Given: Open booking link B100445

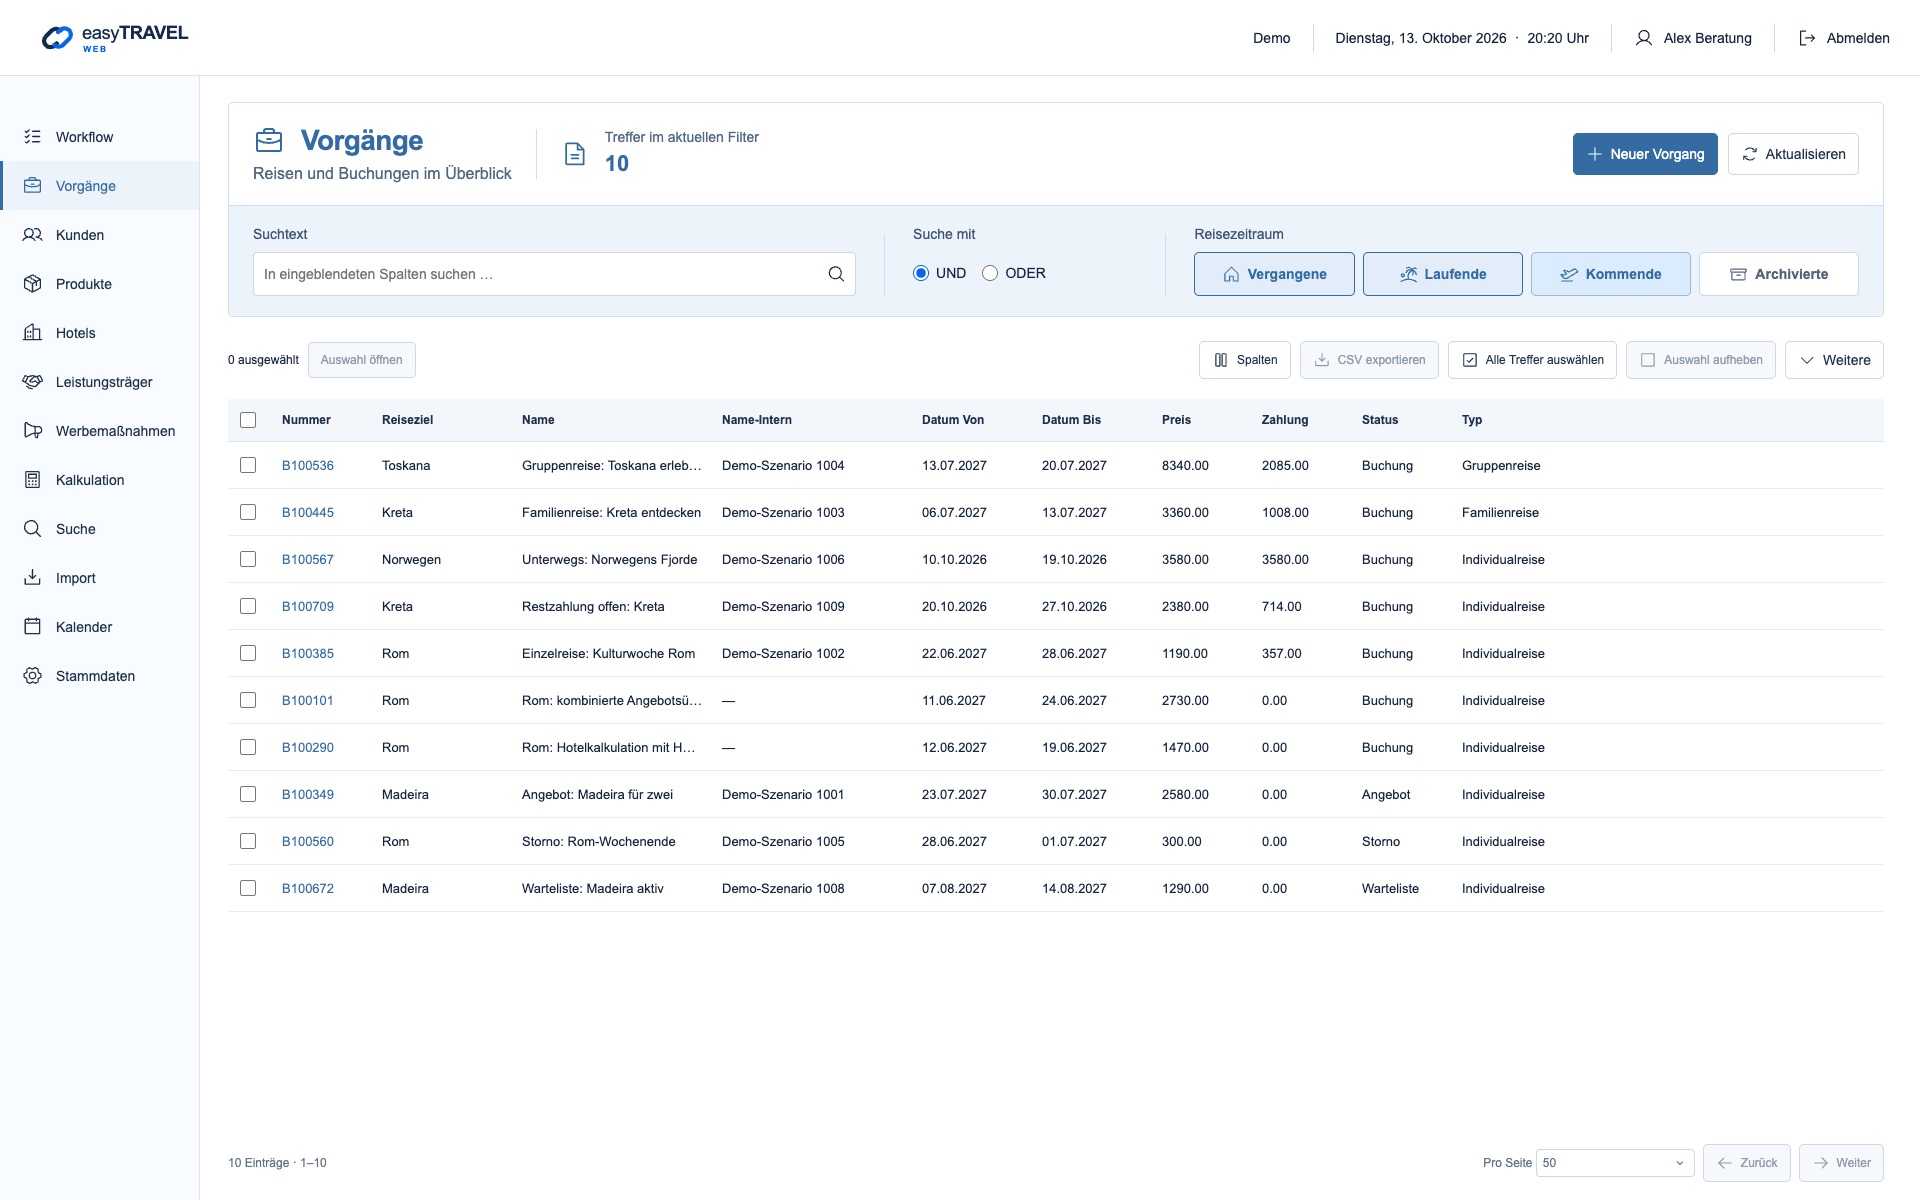Looking at the screenshot, I should 308,512.
